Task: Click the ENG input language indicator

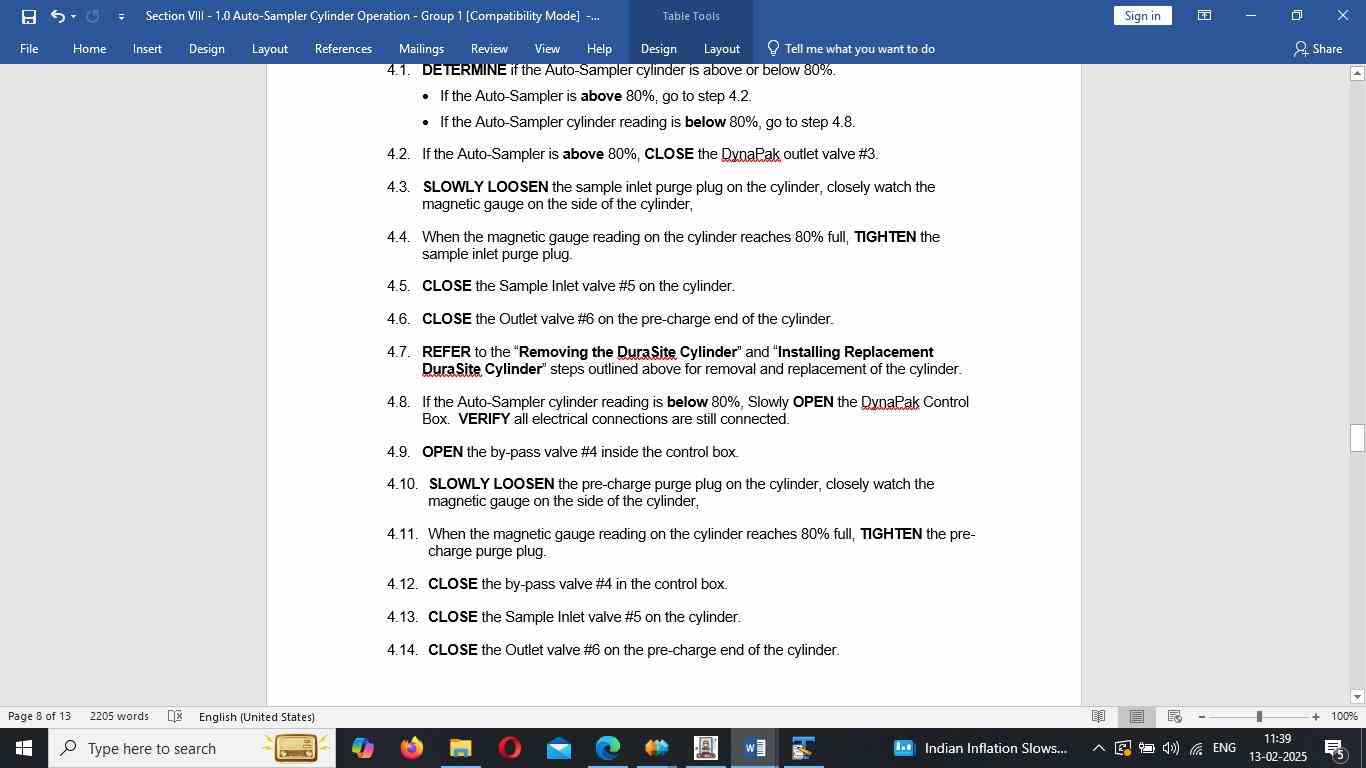Action: click(x=1224, y=748)
